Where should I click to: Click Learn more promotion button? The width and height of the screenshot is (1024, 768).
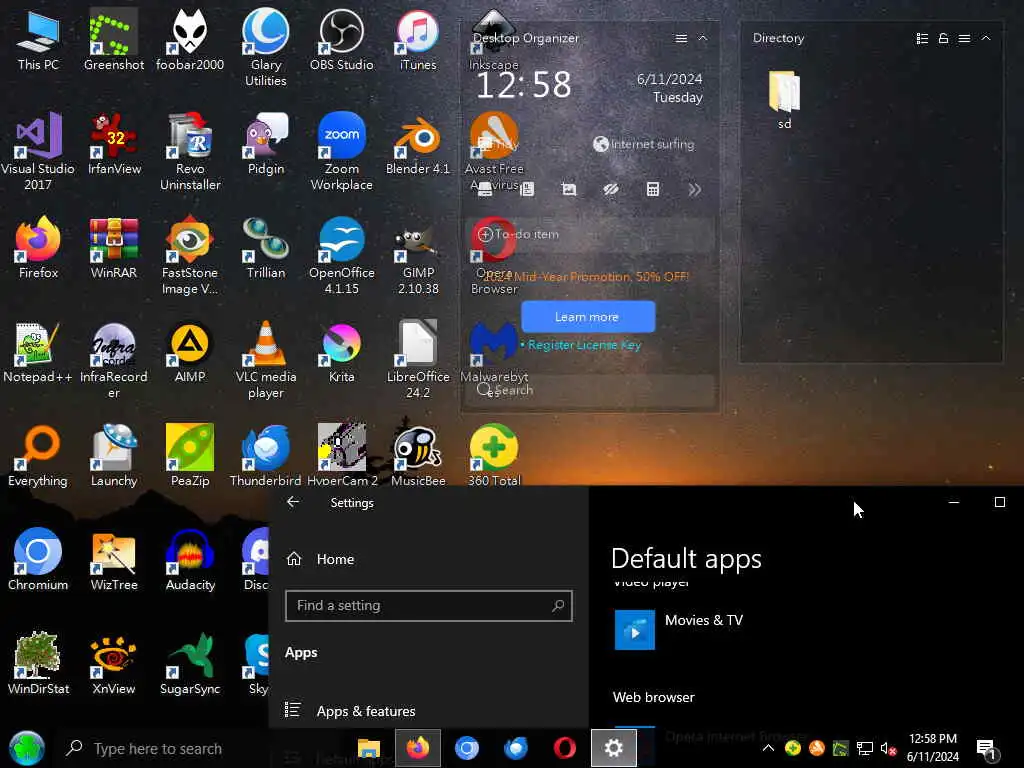[x=588, y=317]
